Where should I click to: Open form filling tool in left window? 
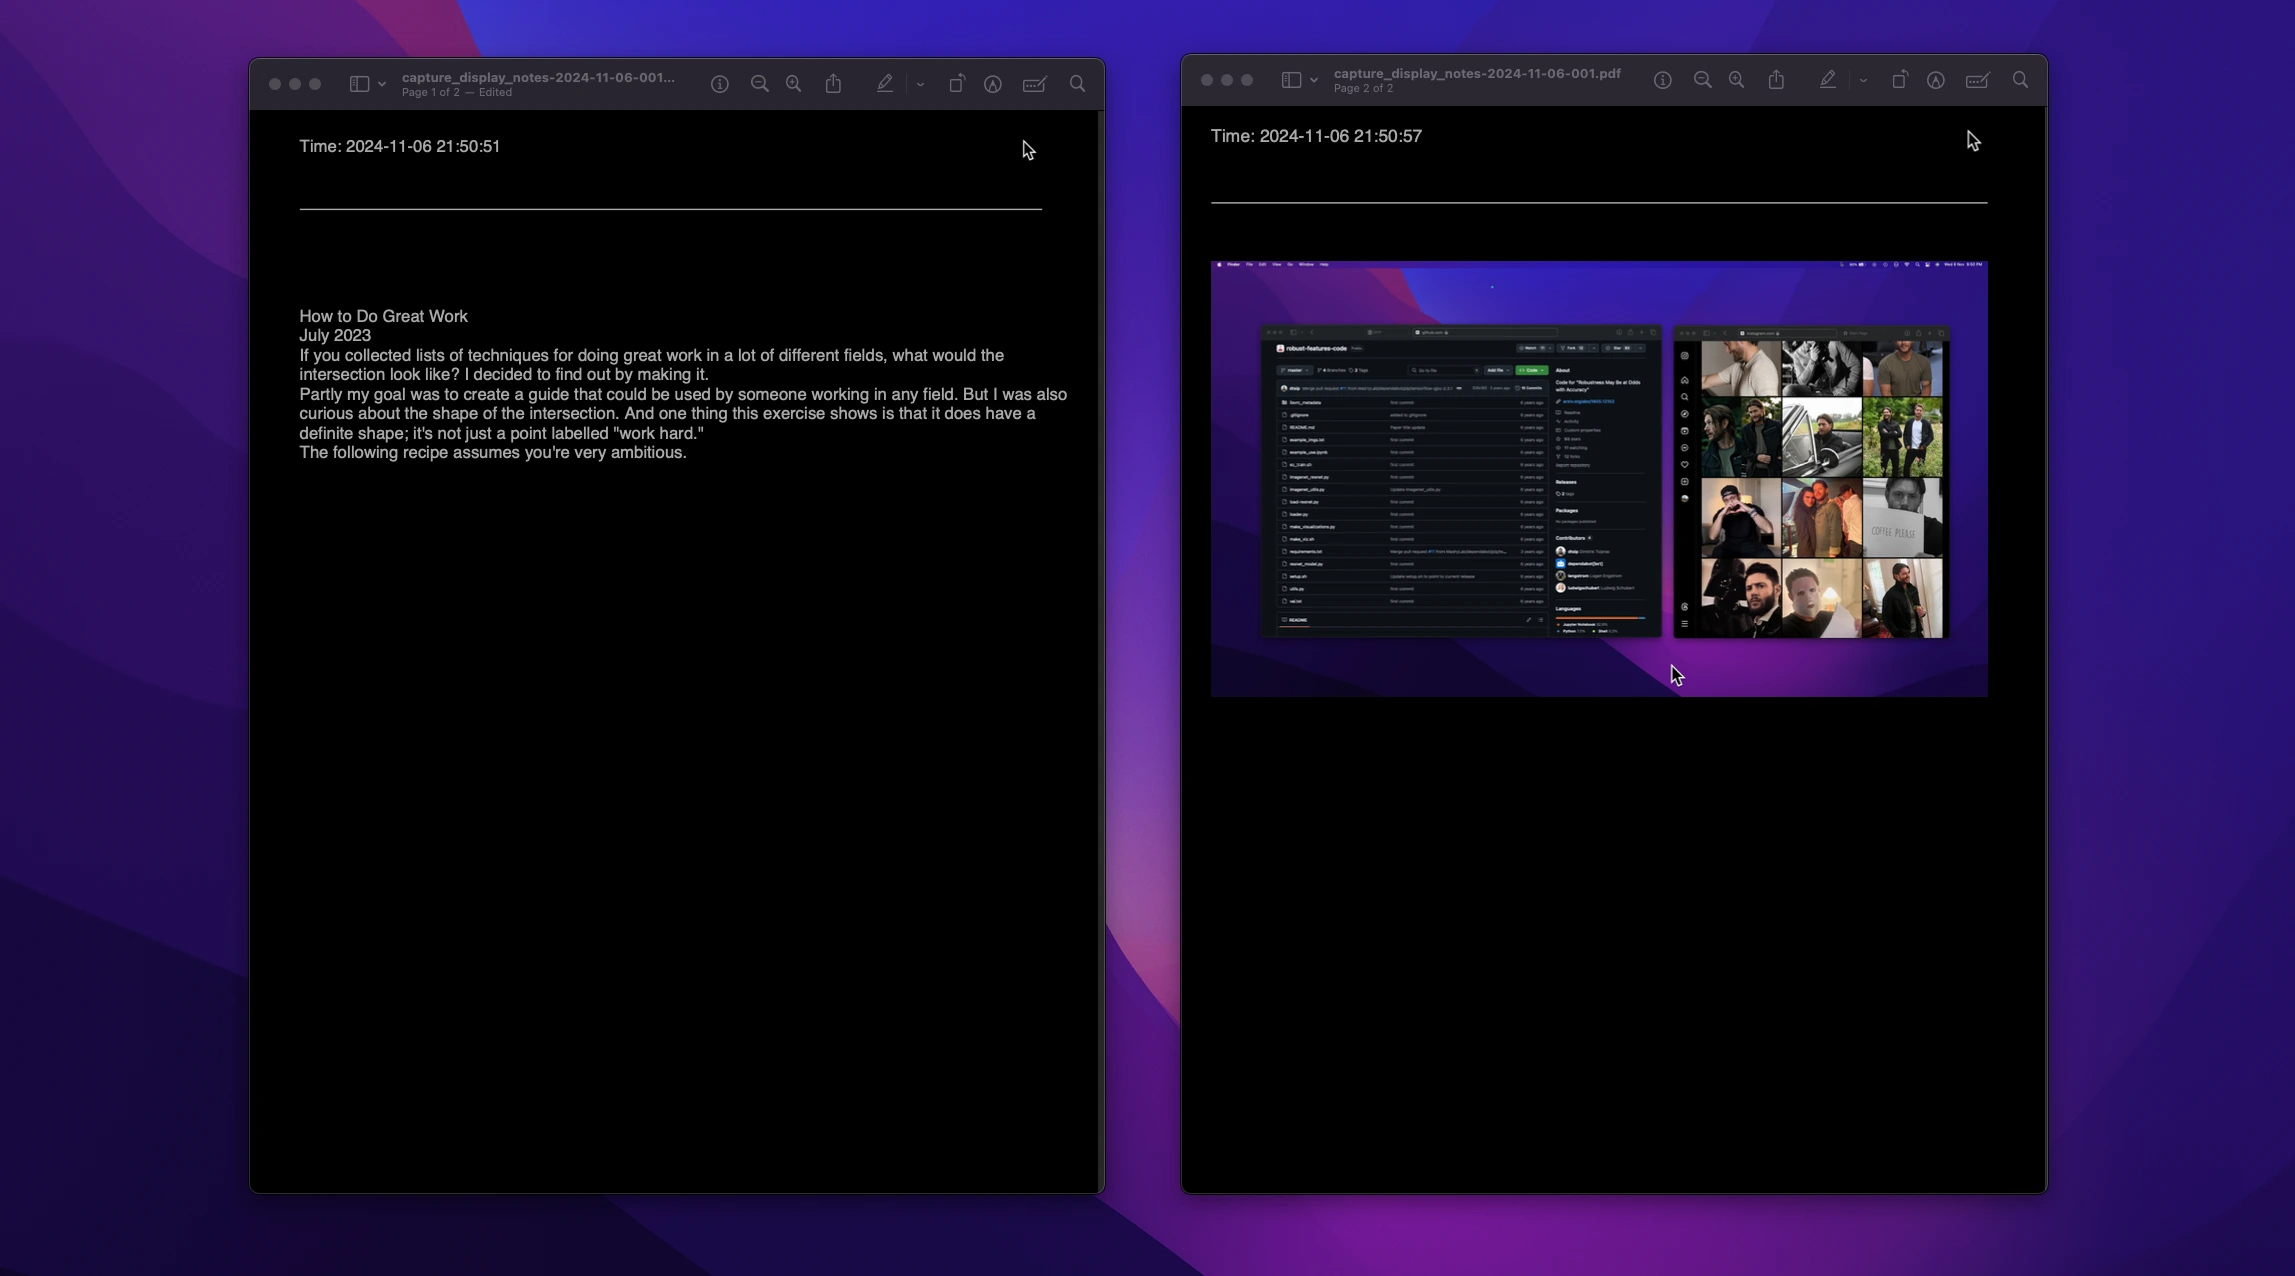point(1035,85)
